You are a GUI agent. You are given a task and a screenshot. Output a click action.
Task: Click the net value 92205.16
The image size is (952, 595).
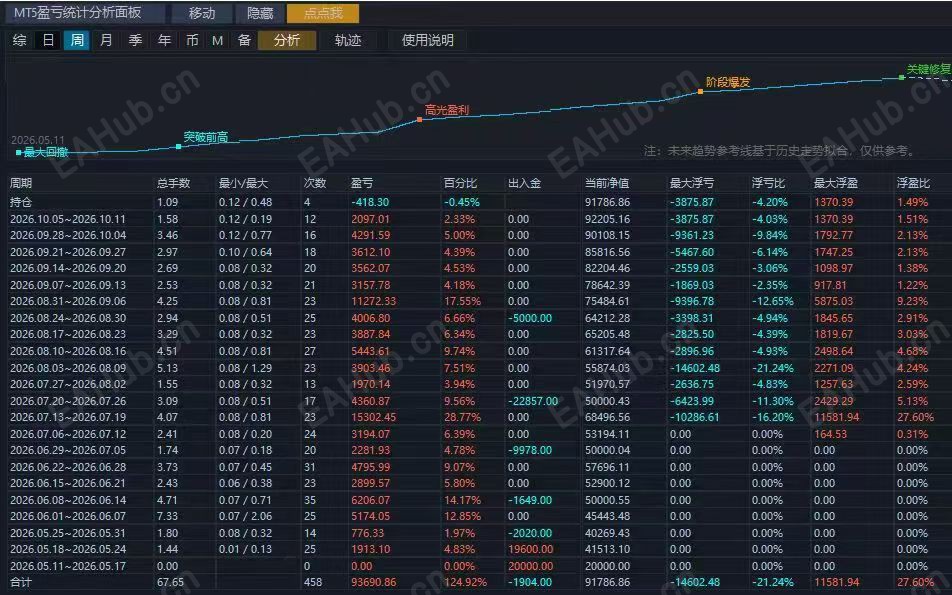(607, 219)
